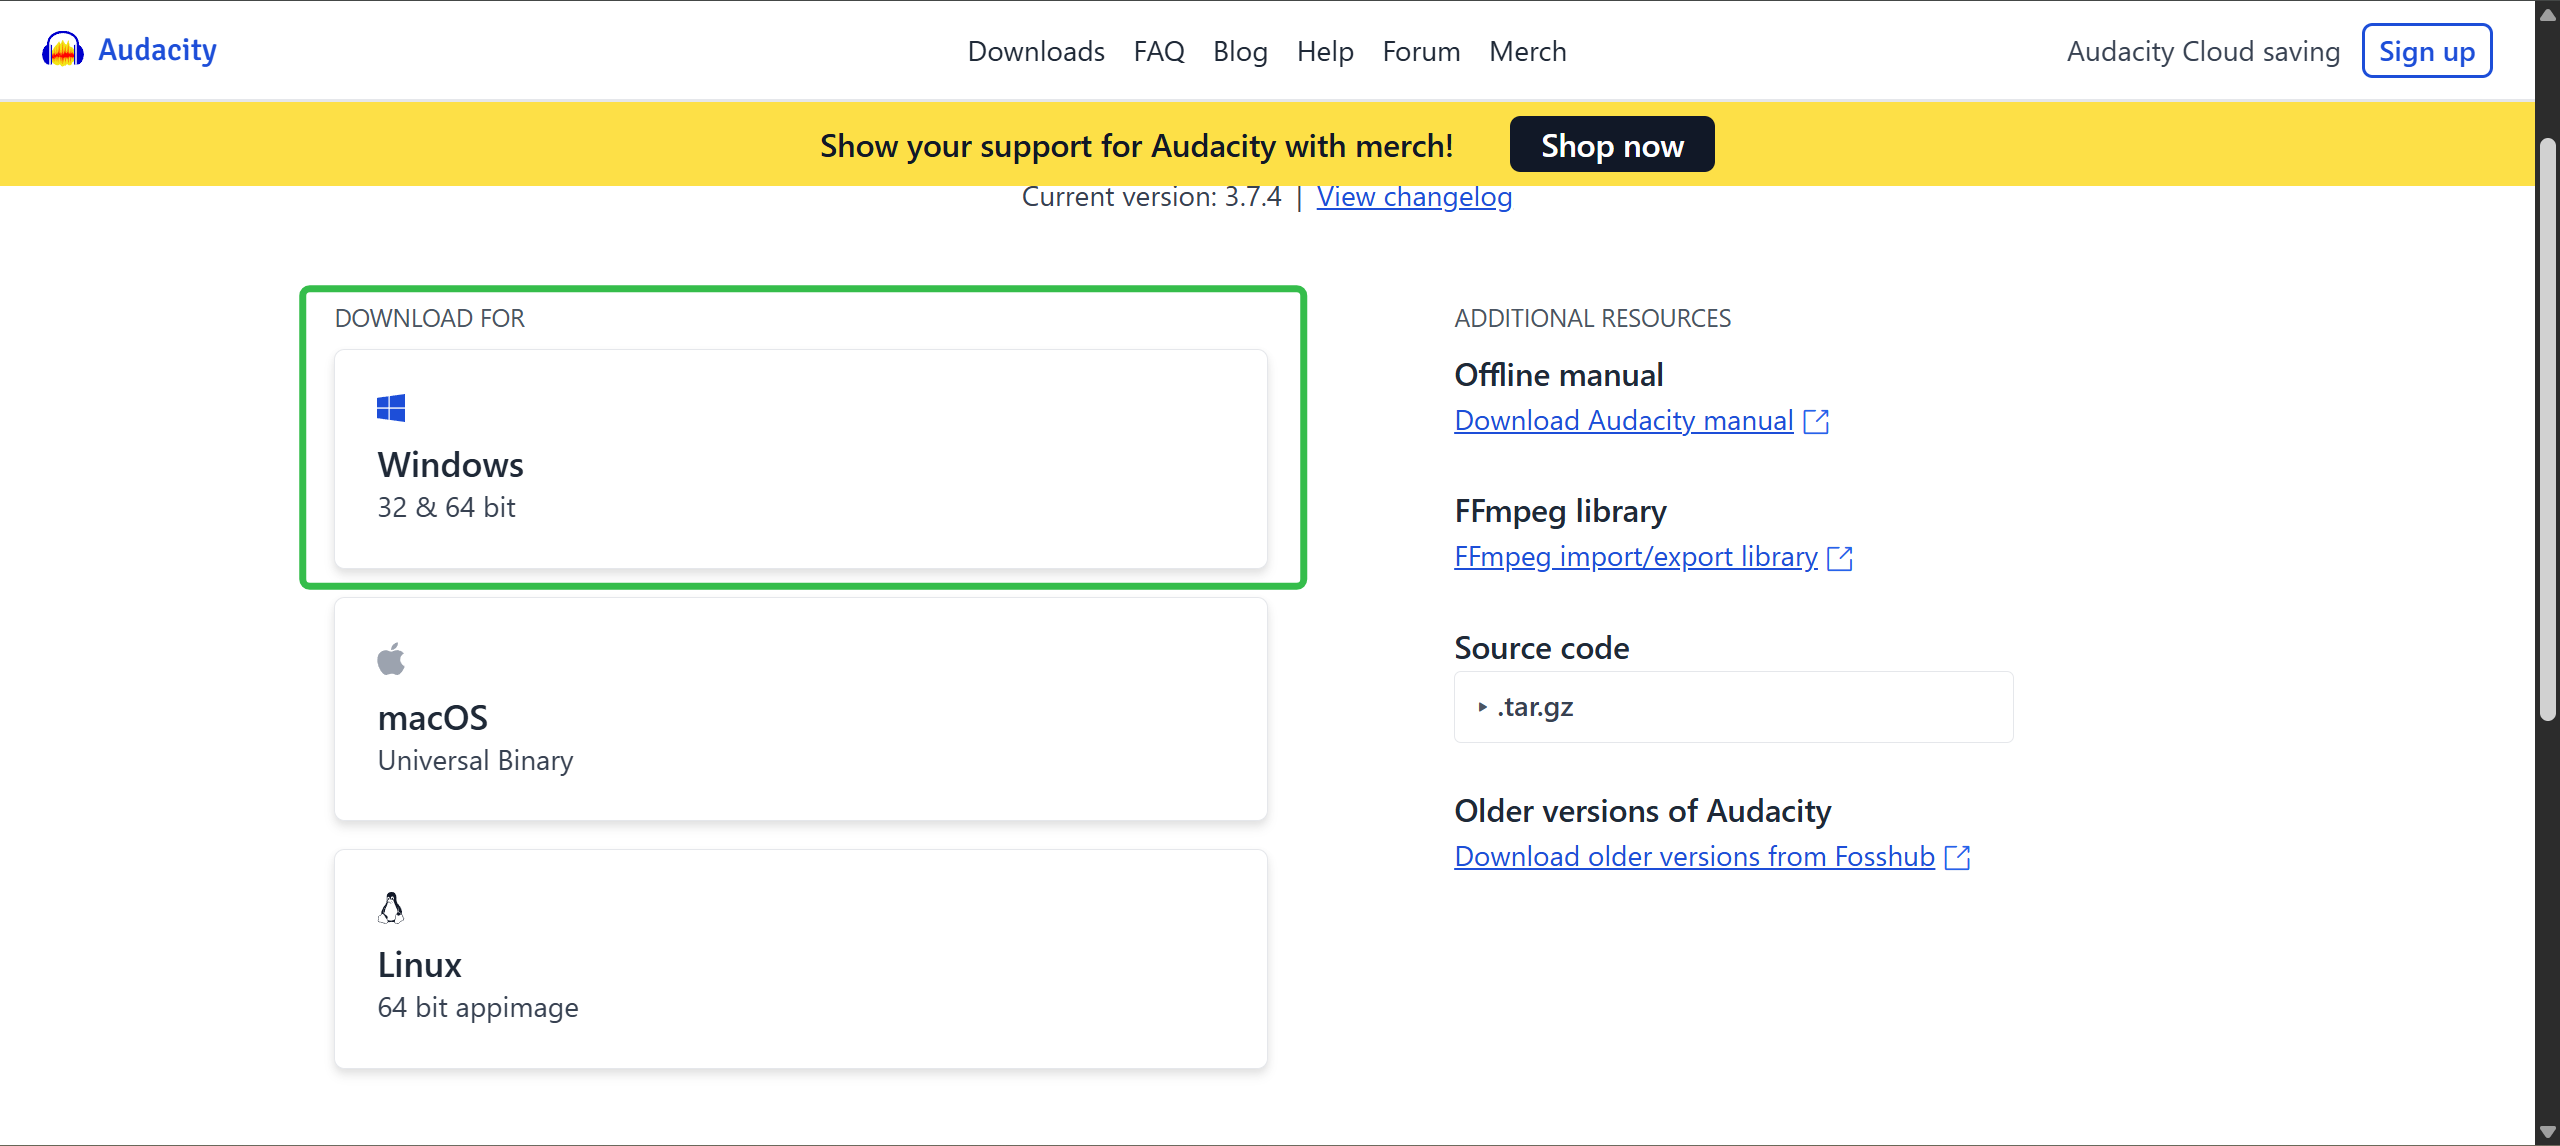Visit the Forum navigation link
The width and height of the screenshot is (2560, 1146).
[1421, 51]
